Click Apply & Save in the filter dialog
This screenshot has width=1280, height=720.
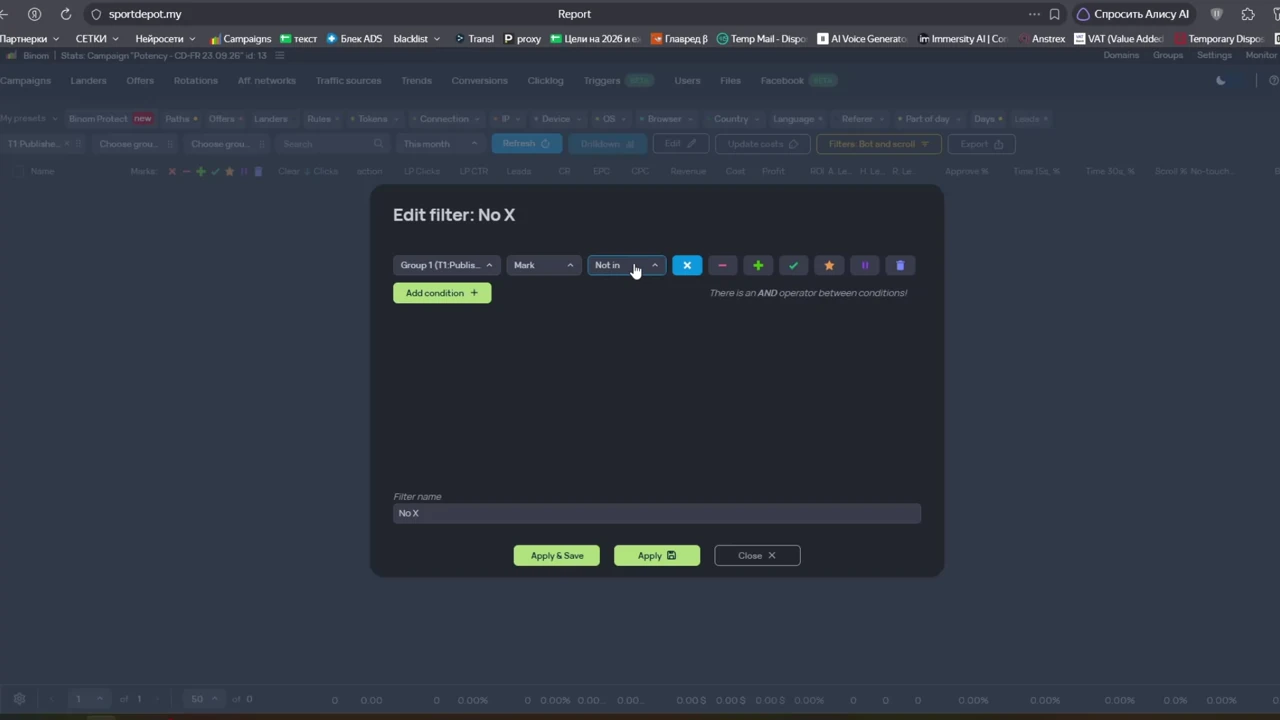click(x=557, y=556)
